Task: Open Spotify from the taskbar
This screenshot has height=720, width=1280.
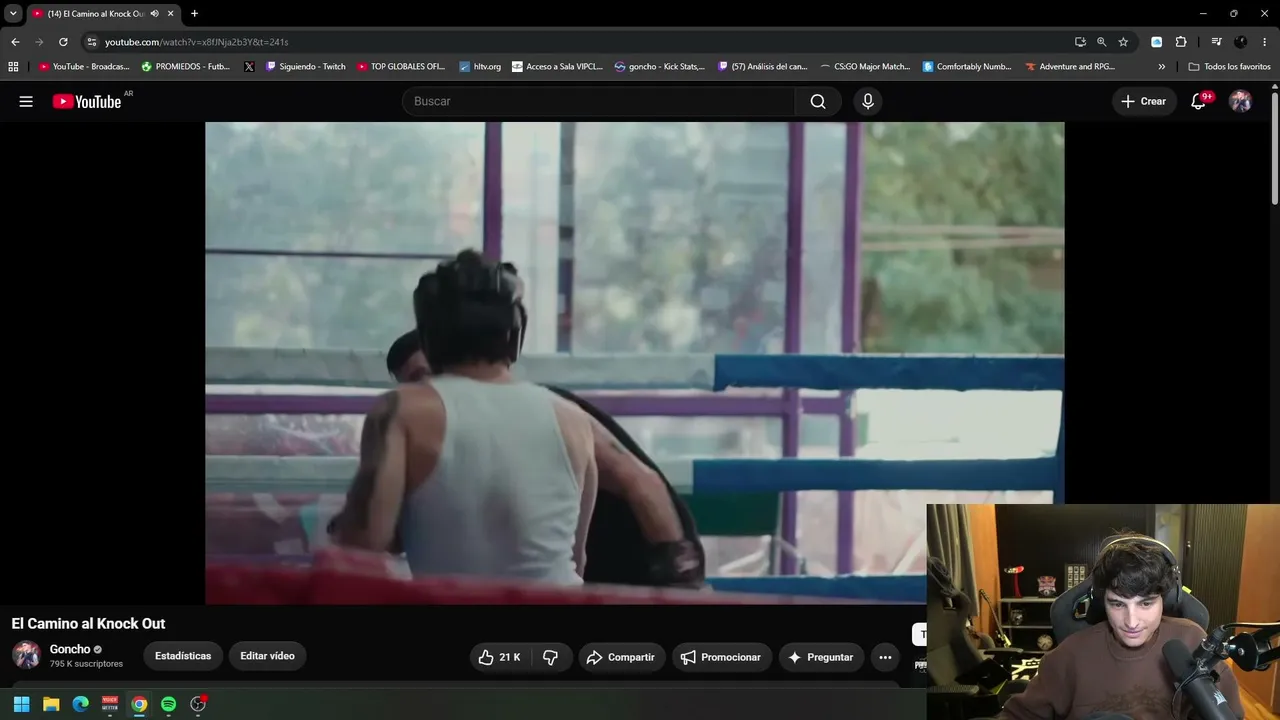Action: tap(168, 704)
